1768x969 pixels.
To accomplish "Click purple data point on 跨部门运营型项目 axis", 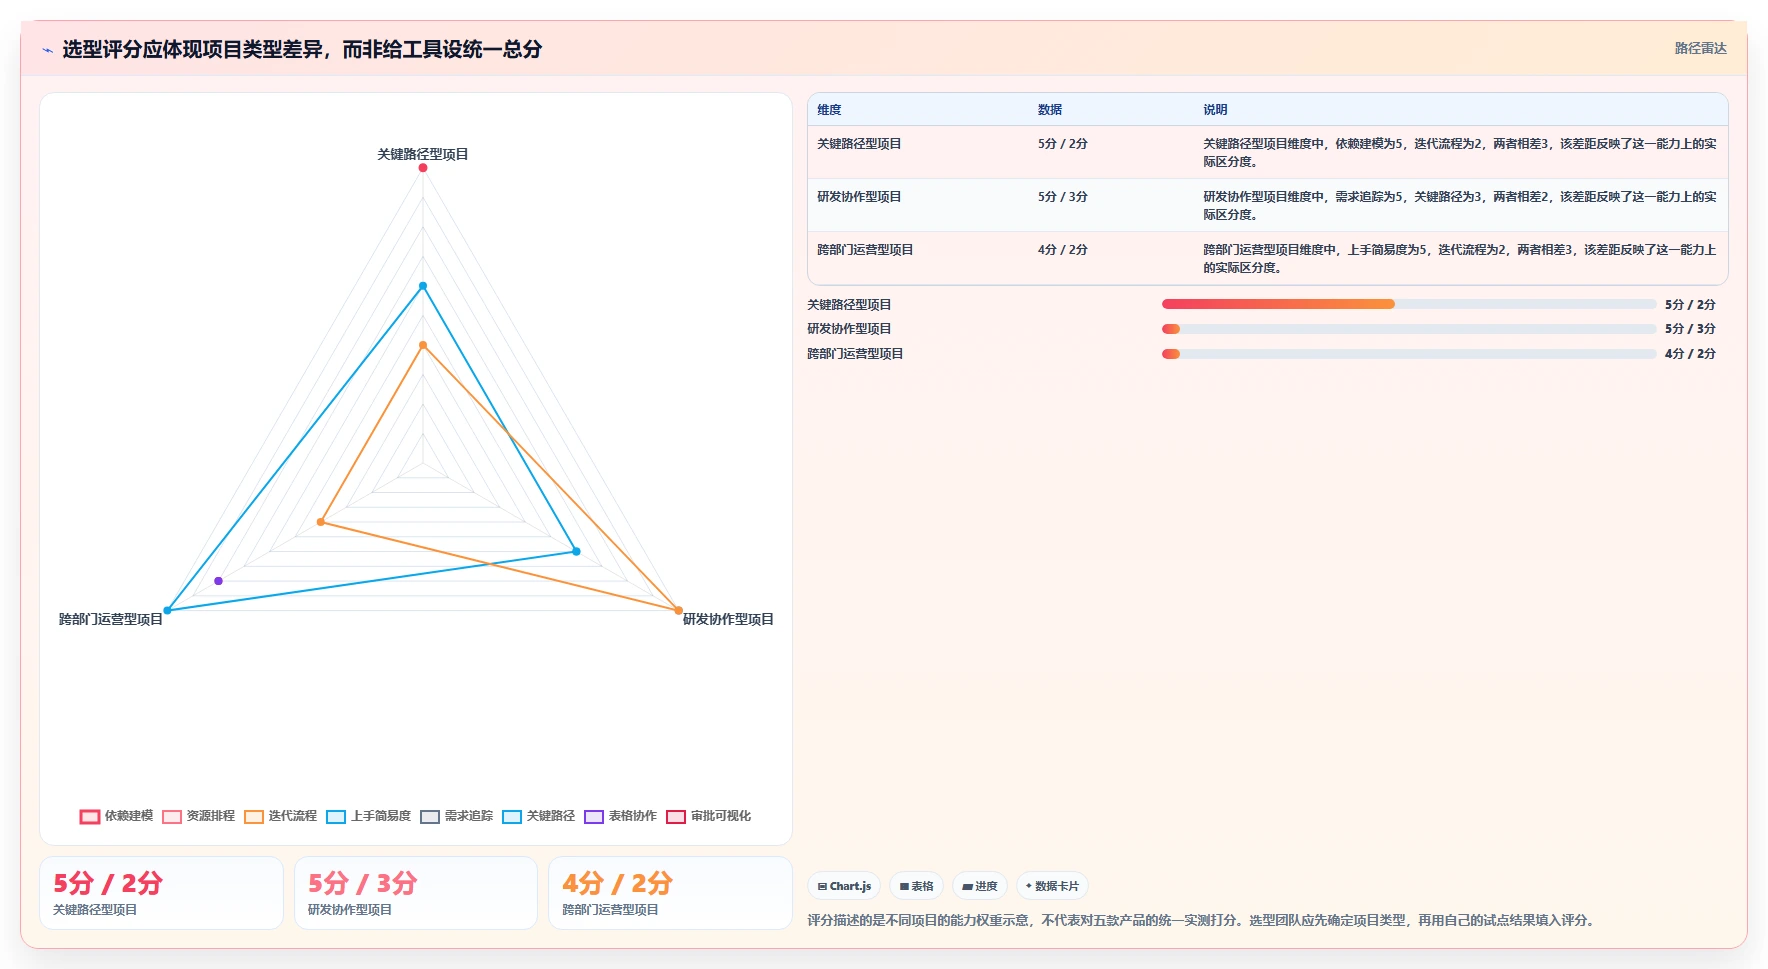I will coord(218,581).
